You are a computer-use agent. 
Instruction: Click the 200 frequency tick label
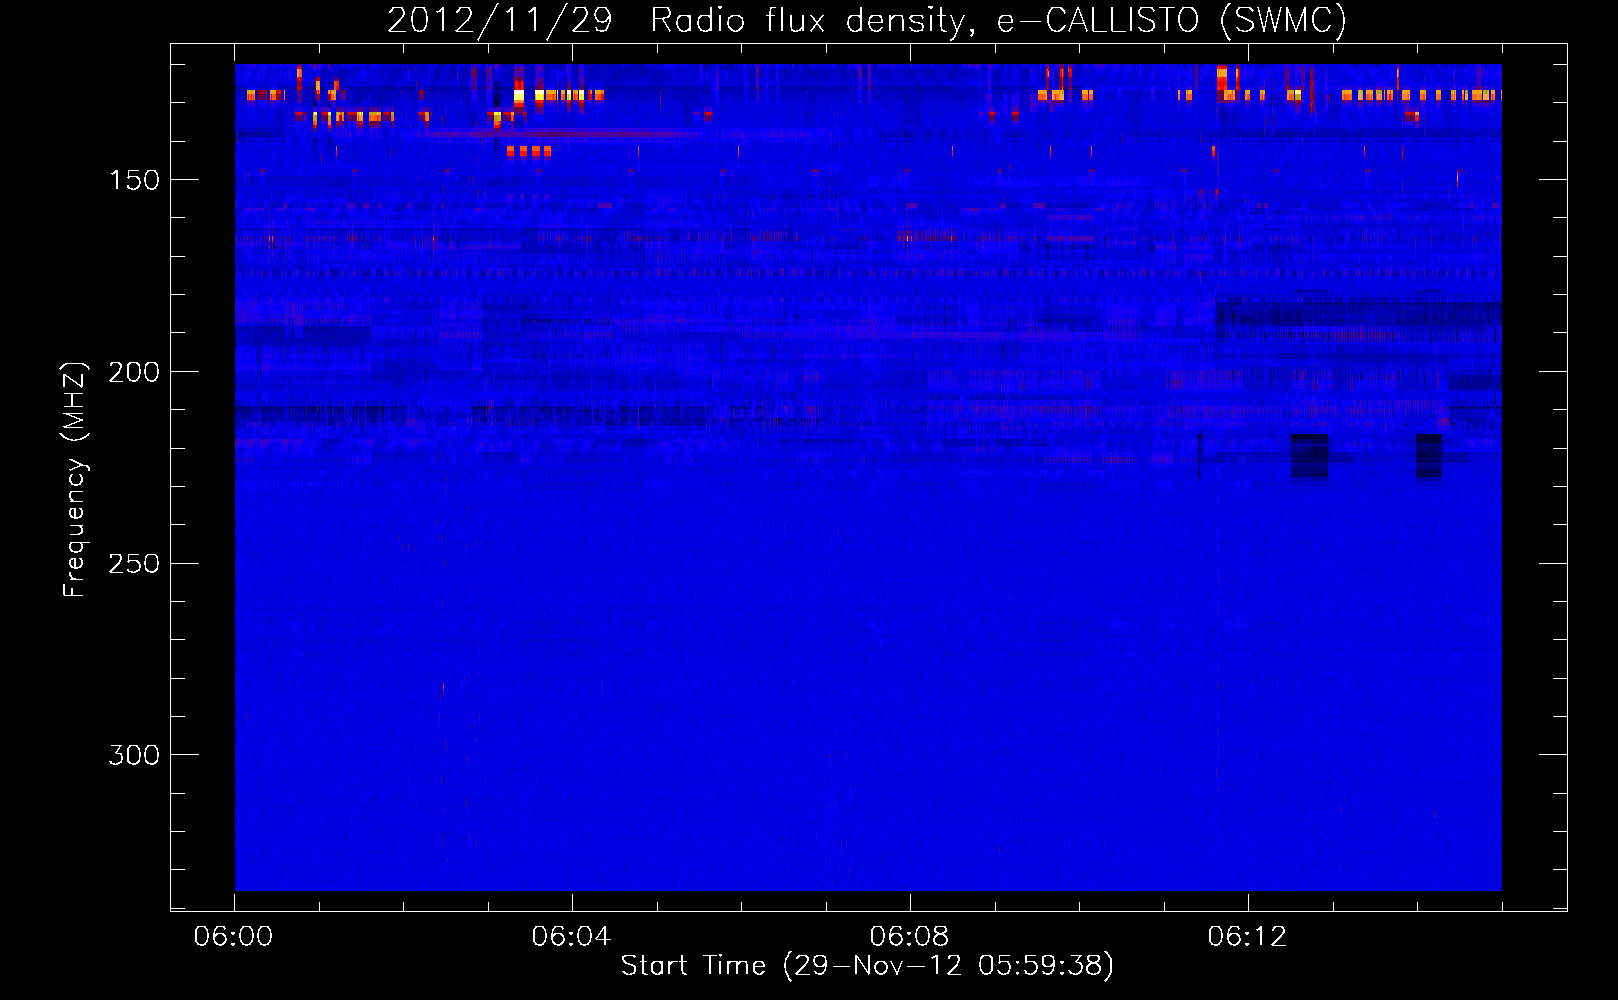pos(134,372)
